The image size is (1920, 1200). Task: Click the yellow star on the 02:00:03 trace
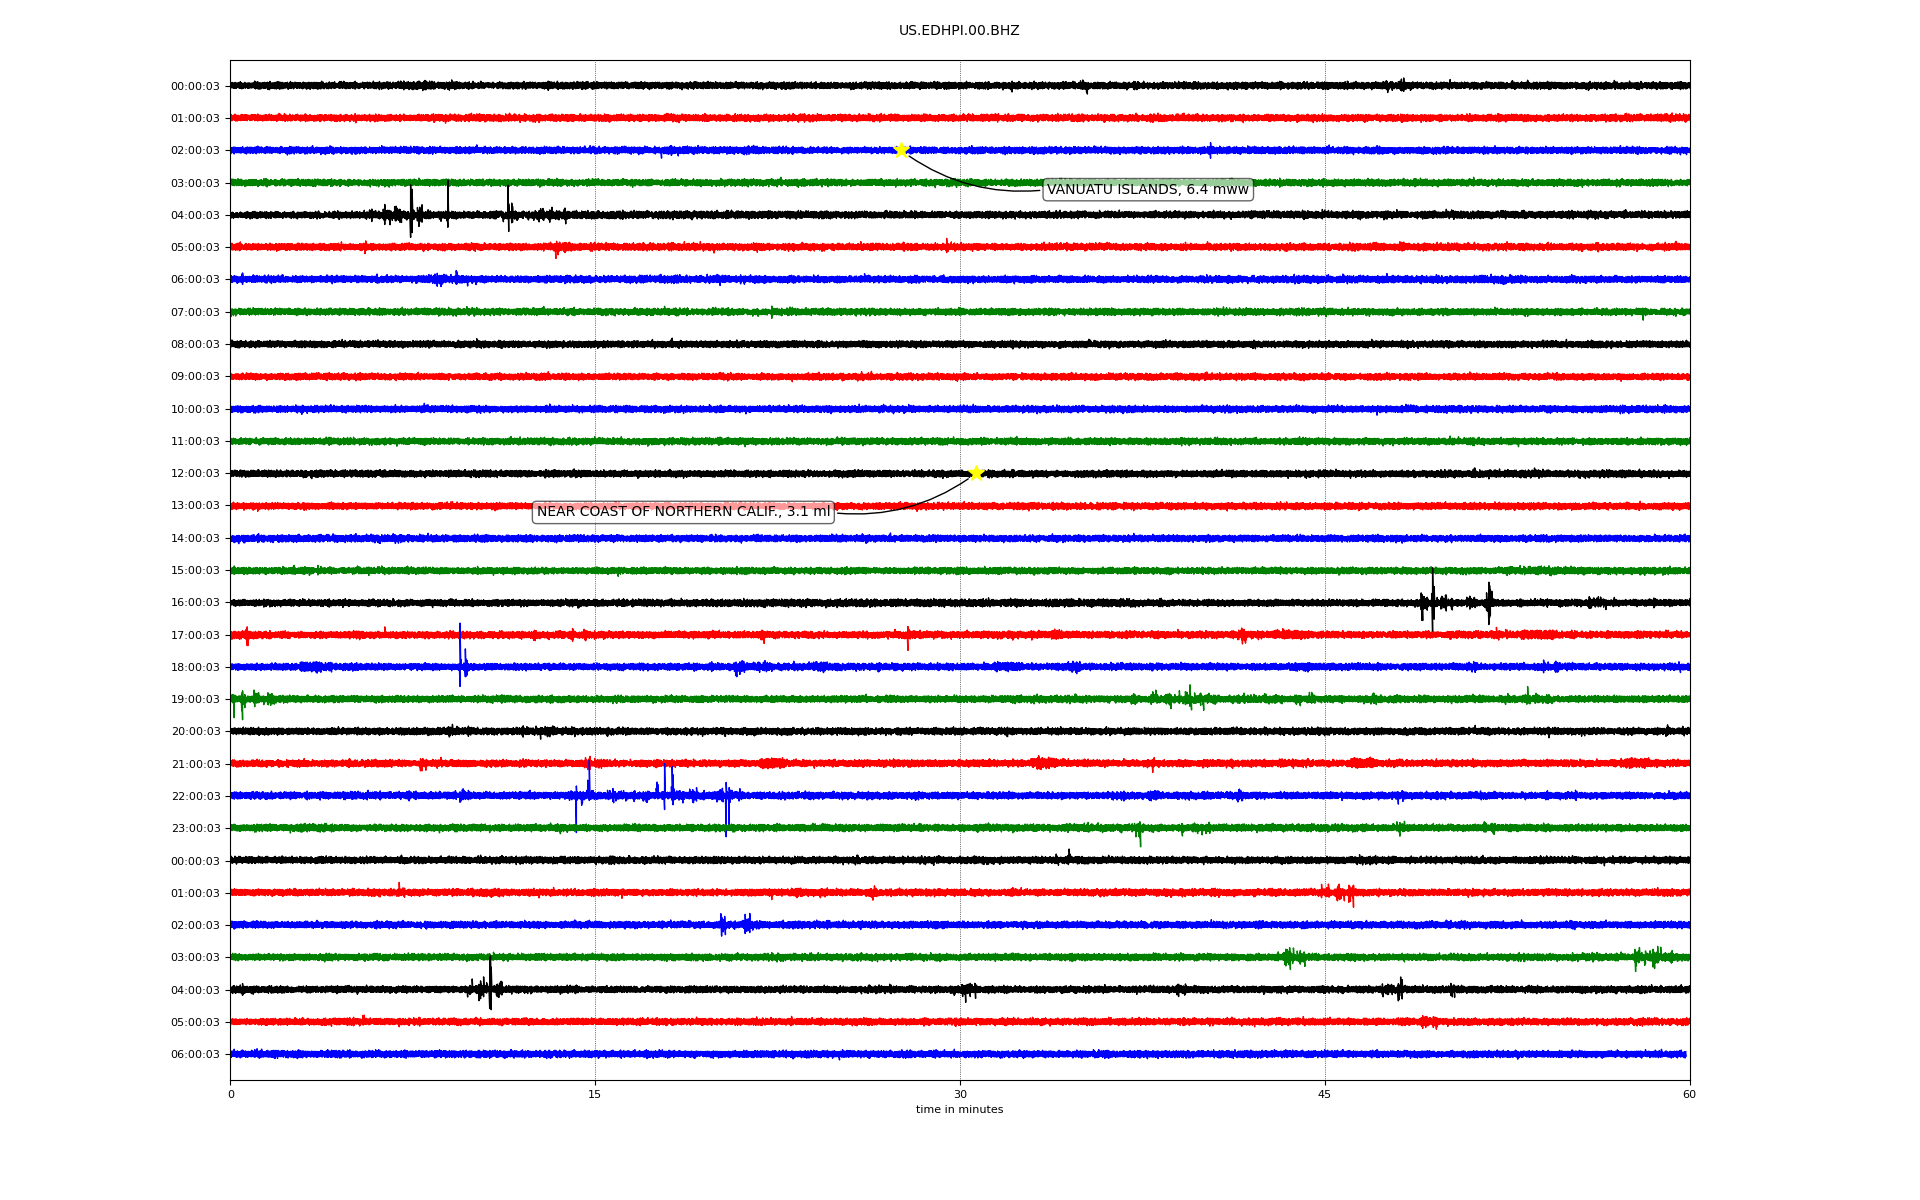901,150
